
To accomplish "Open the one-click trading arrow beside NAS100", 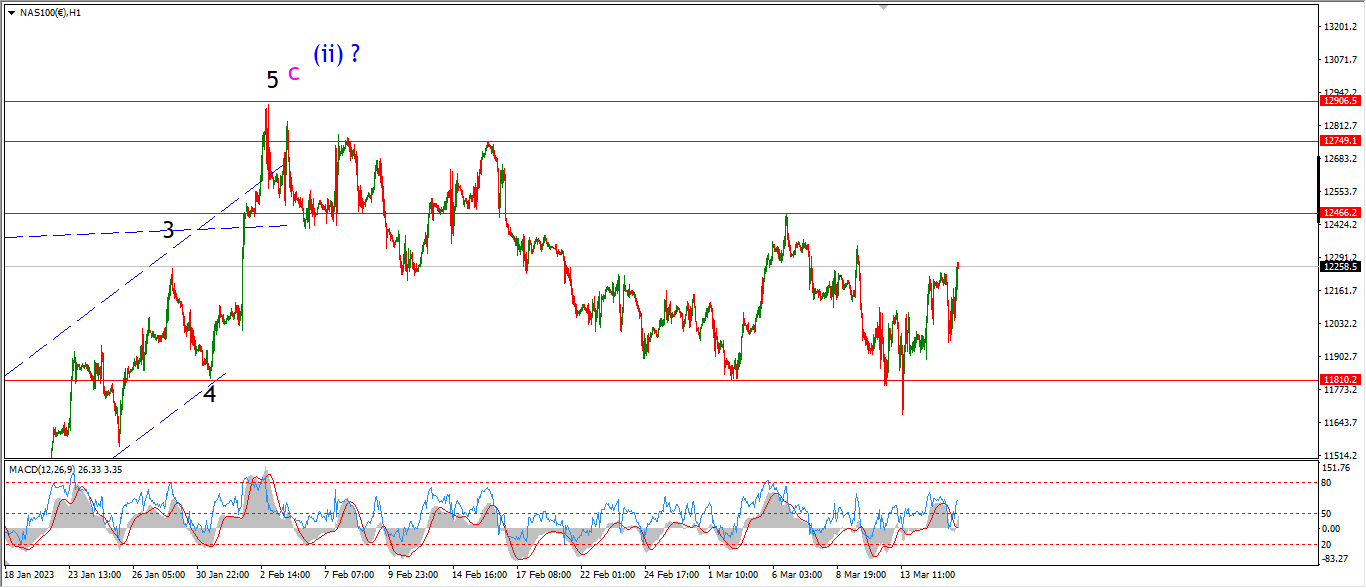I will point(11,13).
